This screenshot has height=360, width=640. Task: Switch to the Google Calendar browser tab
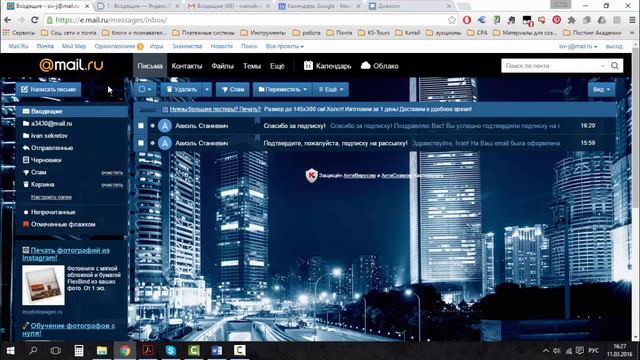(x=319, y=6)
